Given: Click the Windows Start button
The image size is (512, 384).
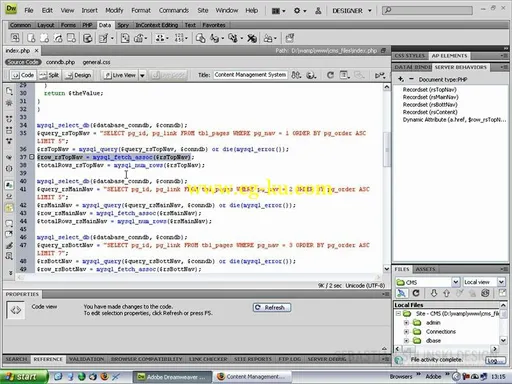Looking at the screenshot, I should click(x=25, y=377).
